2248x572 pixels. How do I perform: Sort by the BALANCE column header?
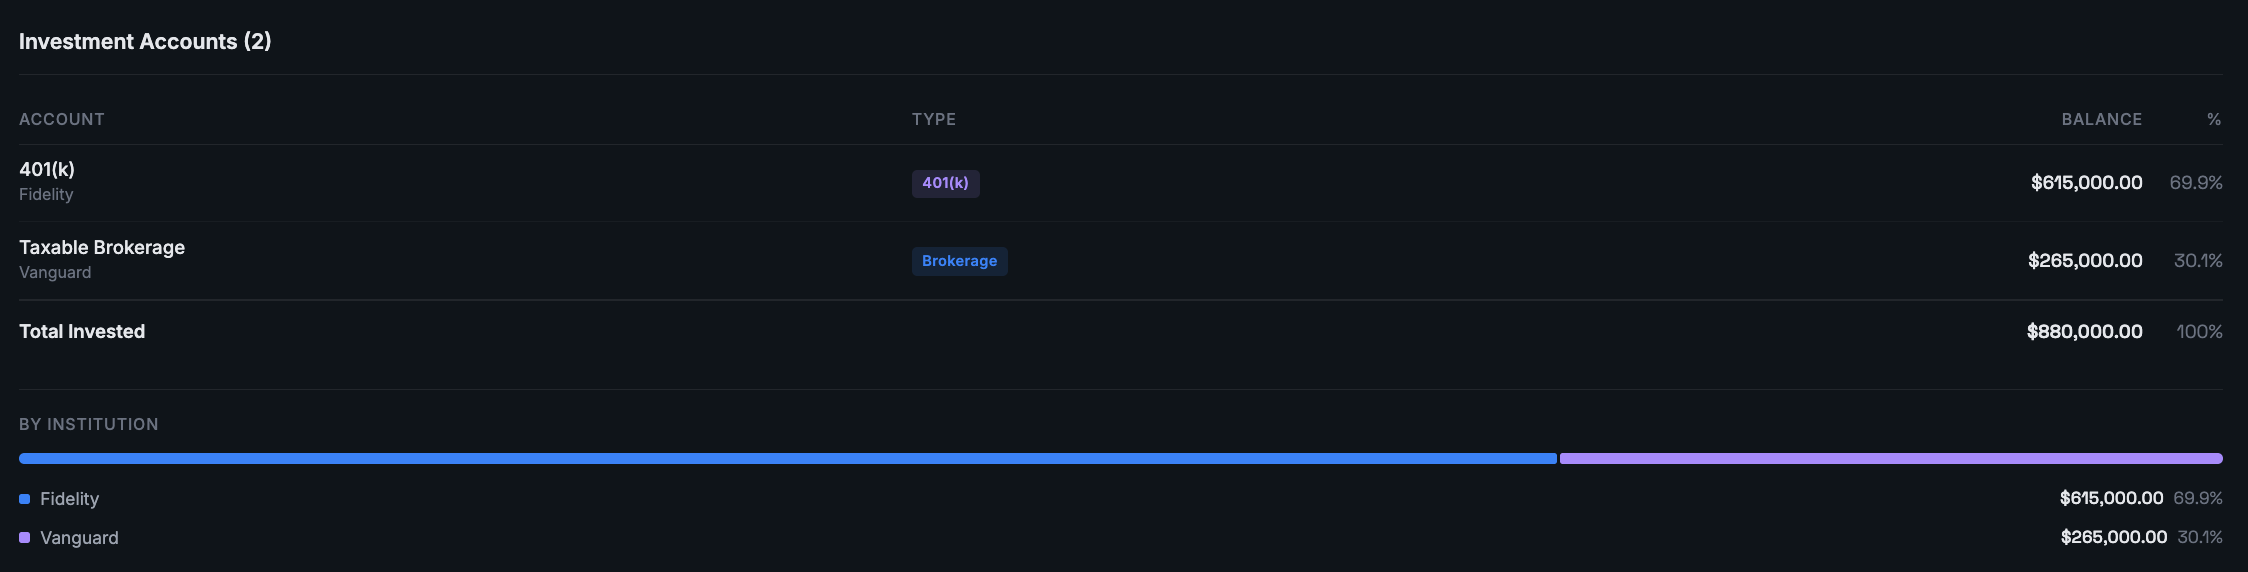[2101, 119]
